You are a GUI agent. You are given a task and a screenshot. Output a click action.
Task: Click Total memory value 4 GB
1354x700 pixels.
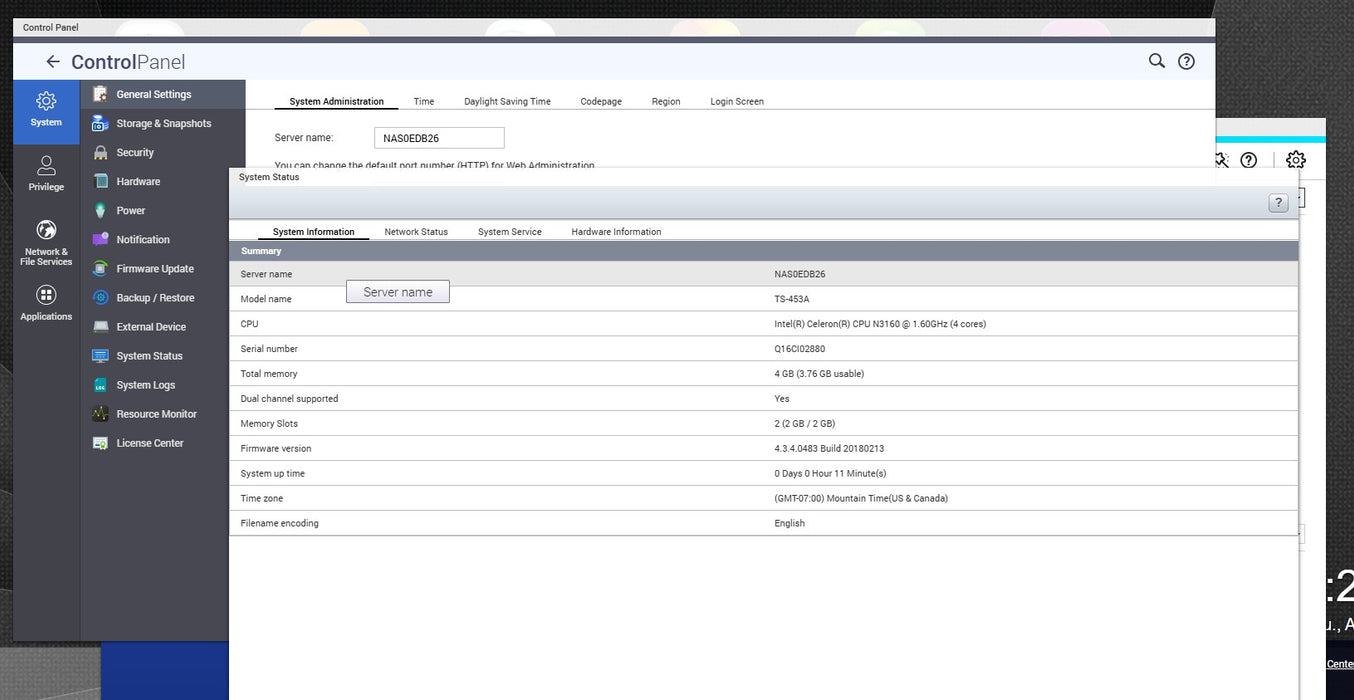[819, 374]
